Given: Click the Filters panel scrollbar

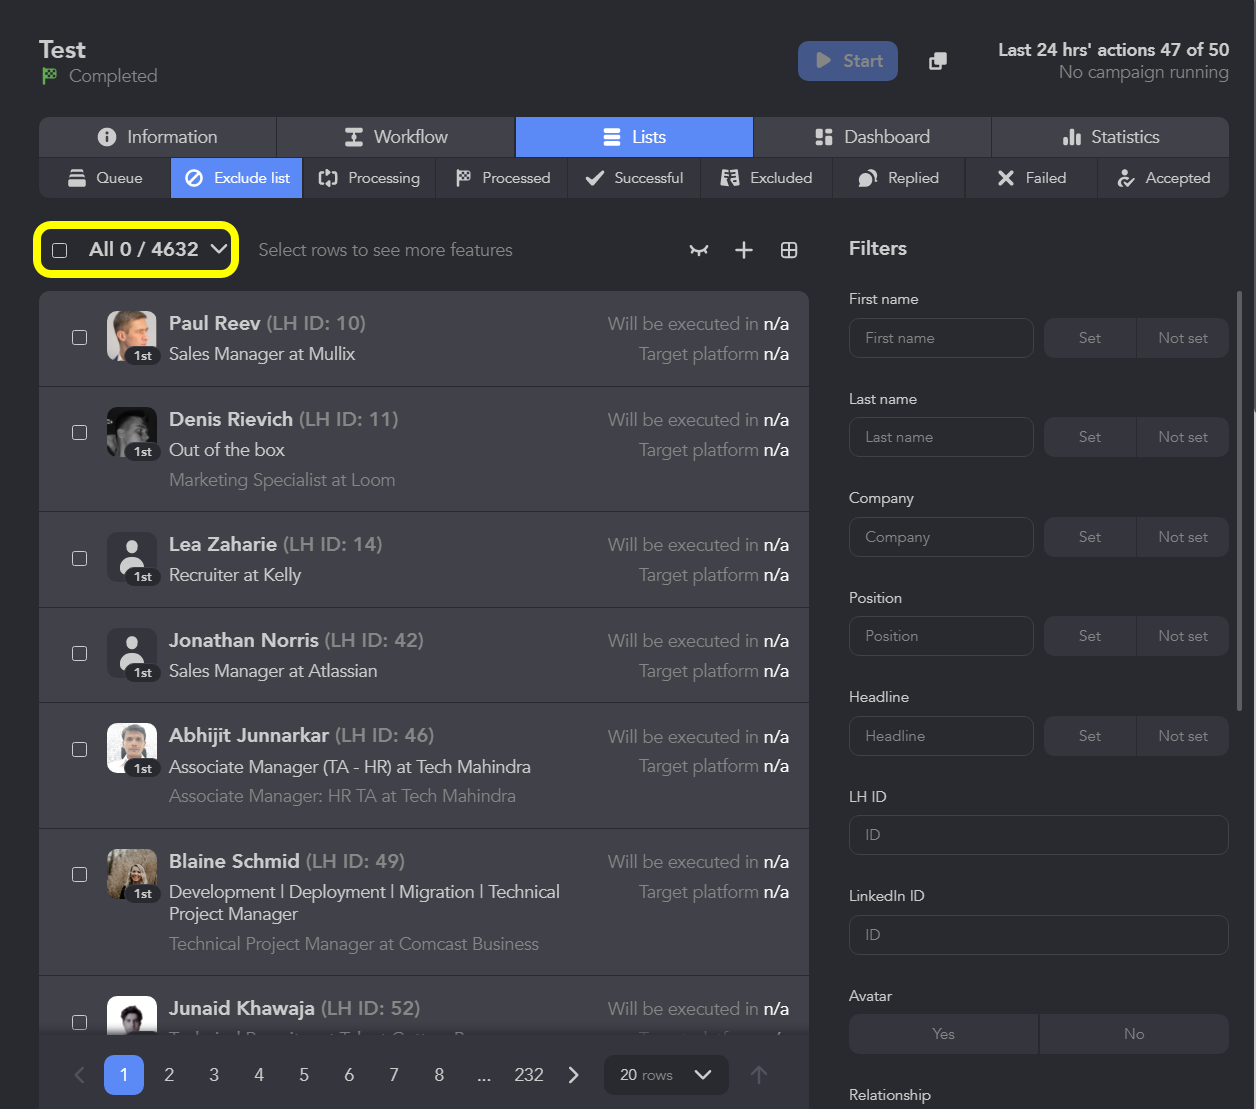Looking at the screenshot, I should coord(1239,500).
